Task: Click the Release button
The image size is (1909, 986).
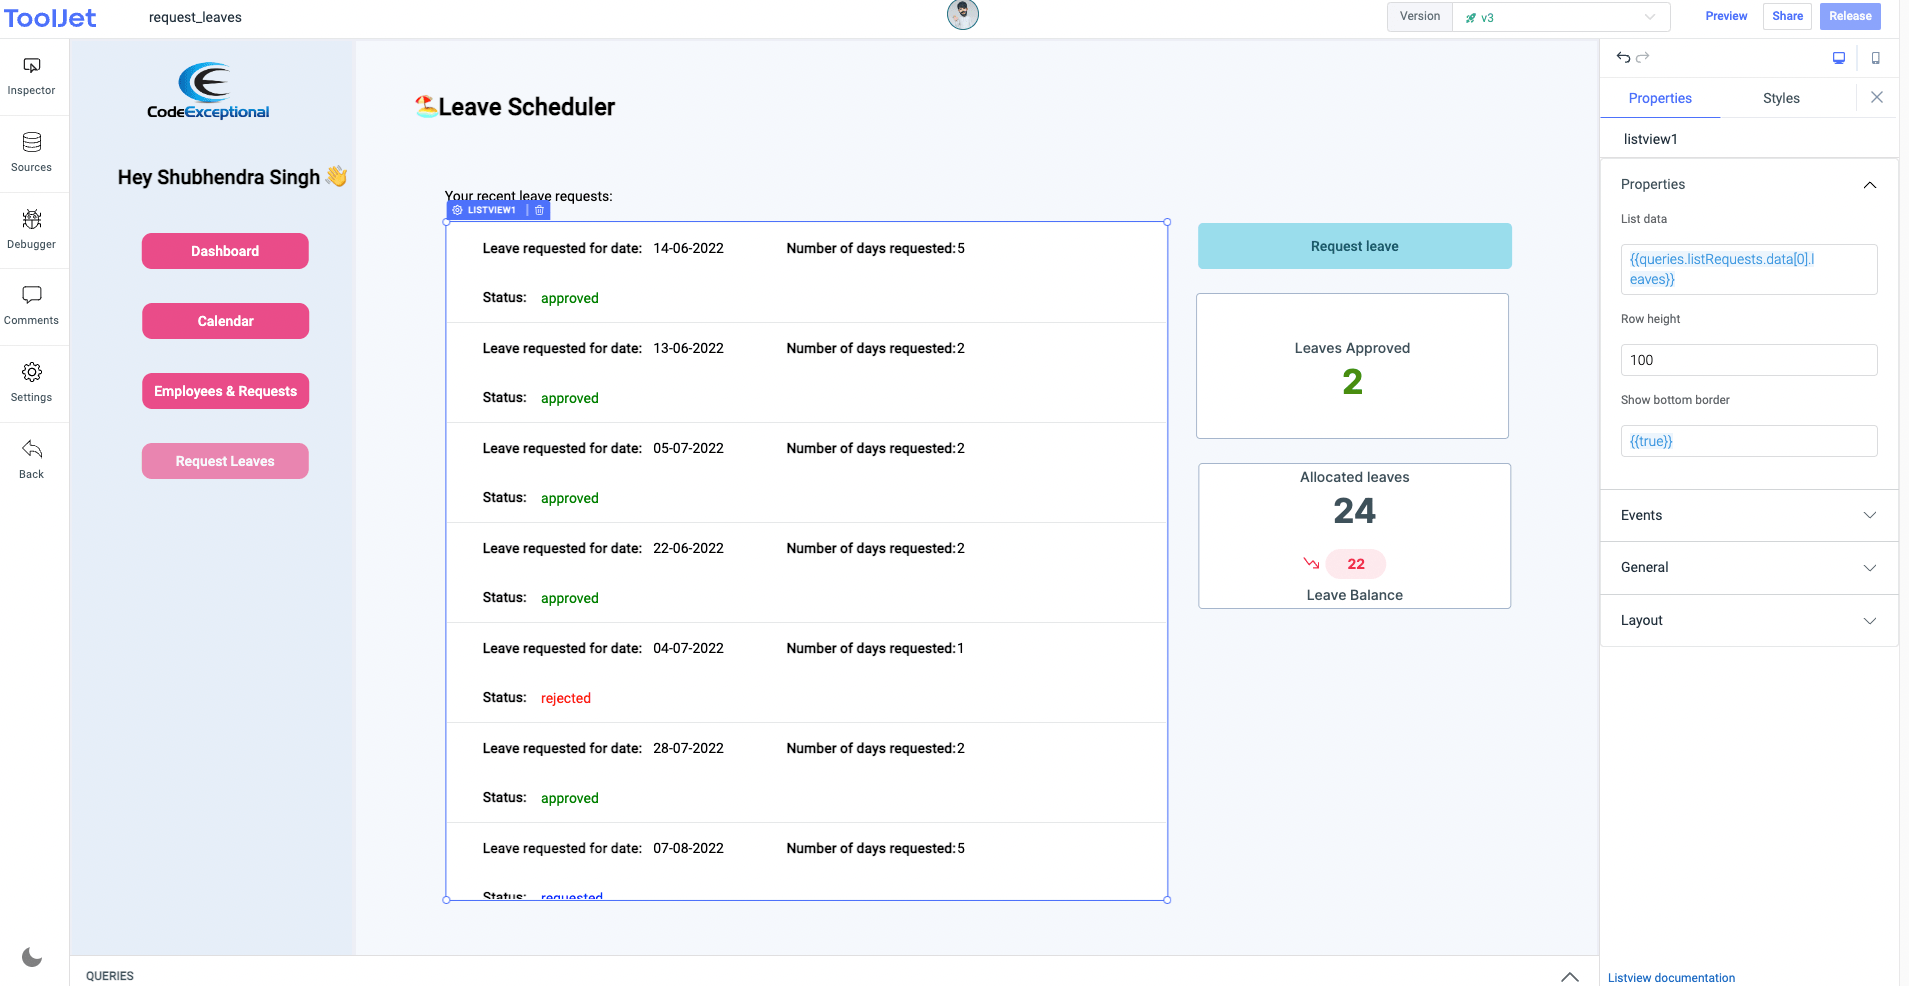Action: (x=1849, y=16)
